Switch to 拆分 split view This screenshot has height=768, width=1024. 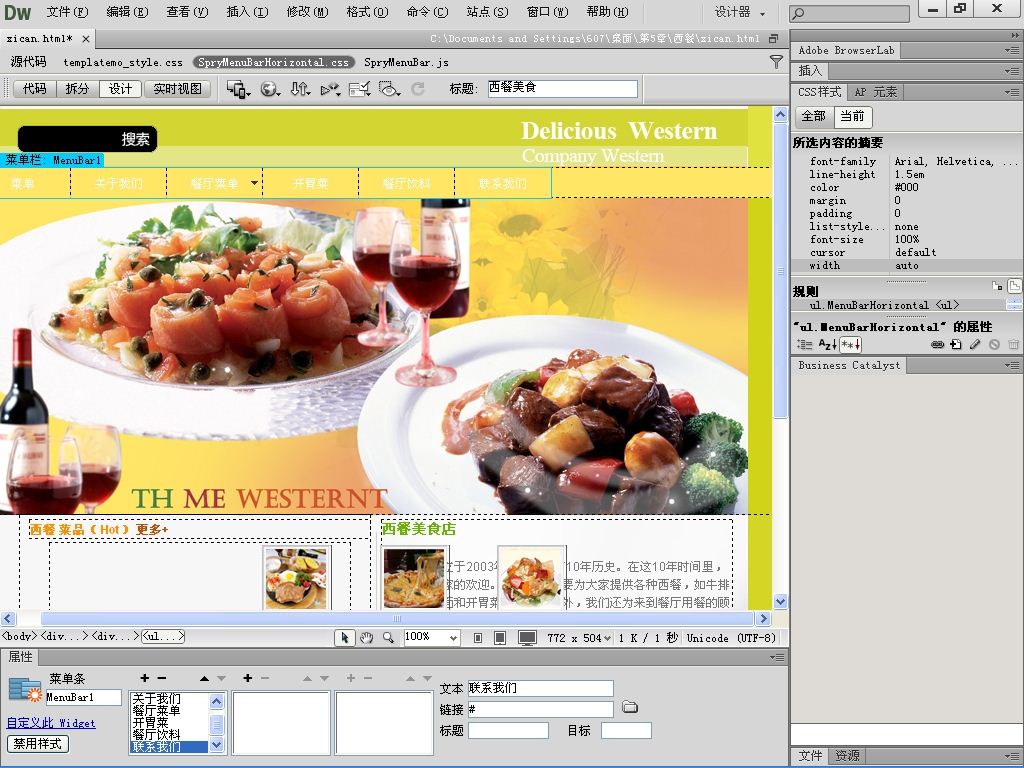point(77,89)
